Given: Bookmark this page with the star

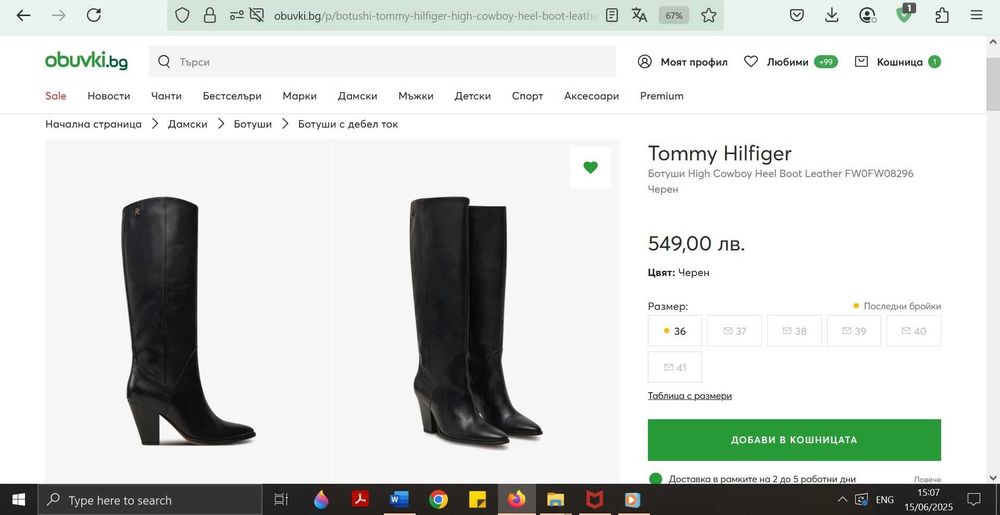Looking at the screenshot, I should coord(709,15).
